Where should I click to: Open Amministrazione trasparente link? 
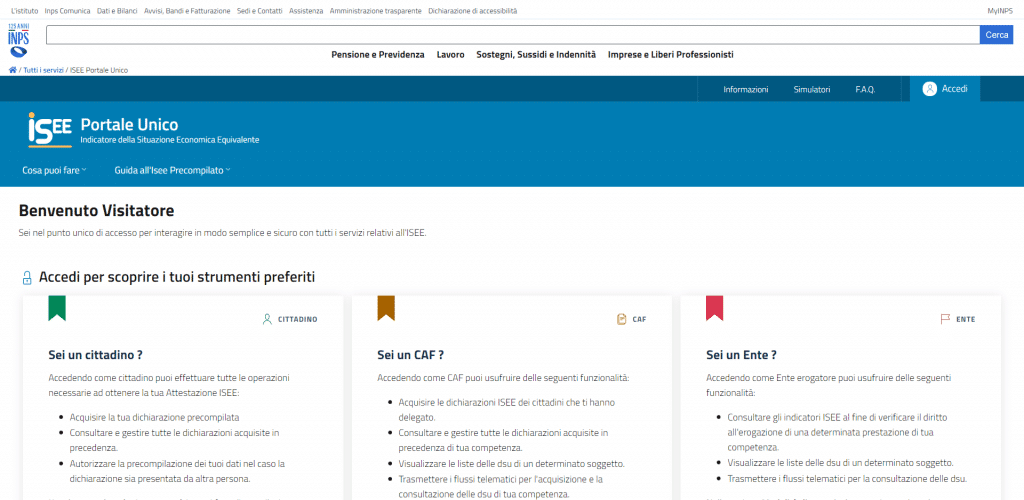[x=376, y=11]
